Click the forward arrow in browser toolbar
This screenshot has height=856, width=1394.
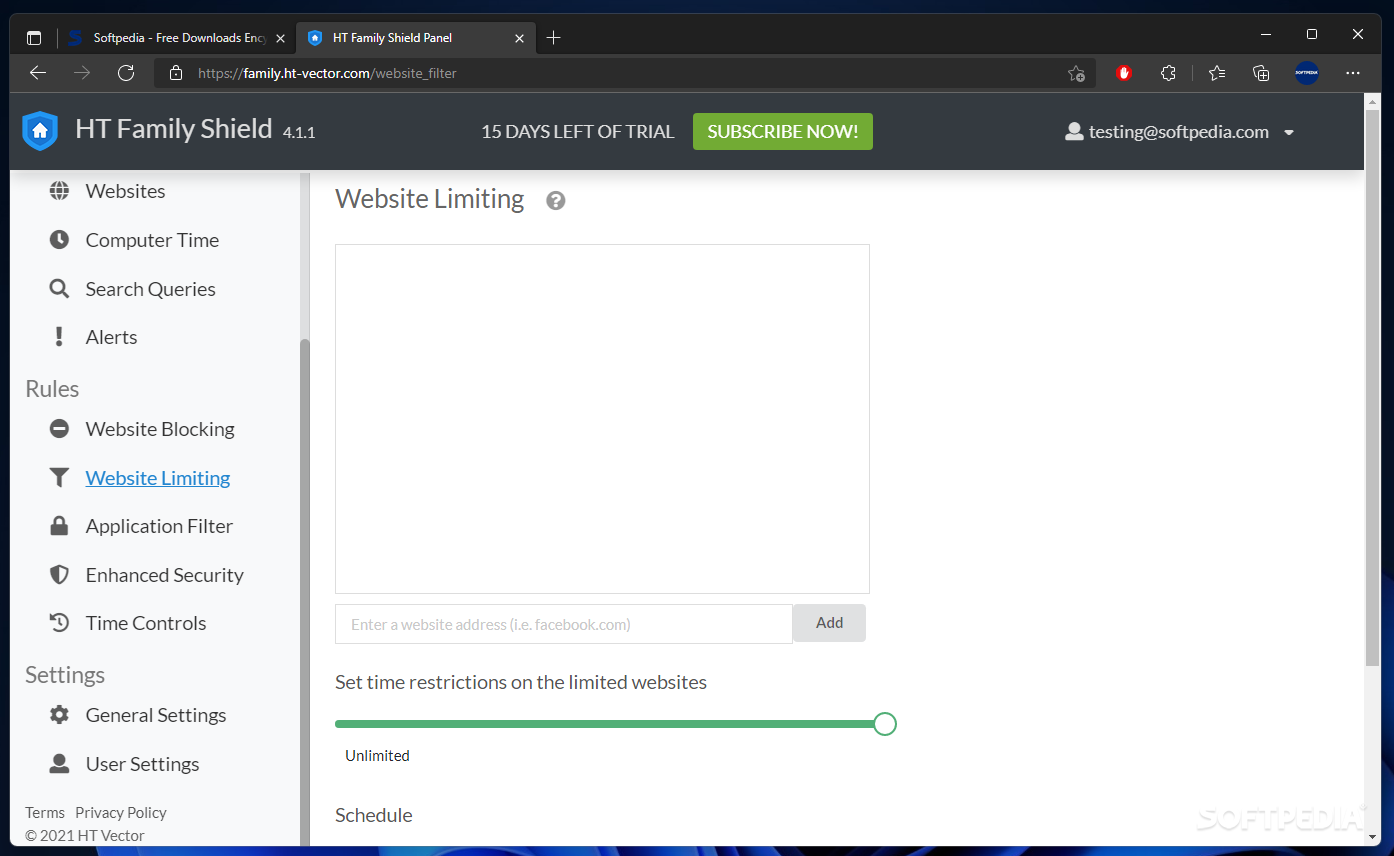point(82,73)
